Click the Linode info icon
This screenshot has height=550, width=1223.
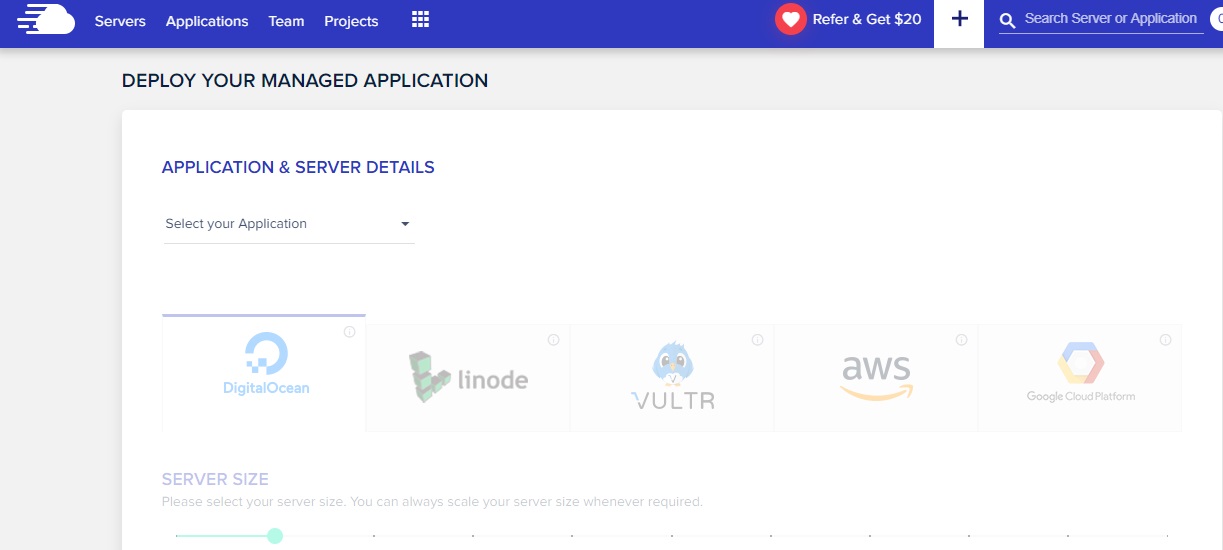click(x=553, y=340)
